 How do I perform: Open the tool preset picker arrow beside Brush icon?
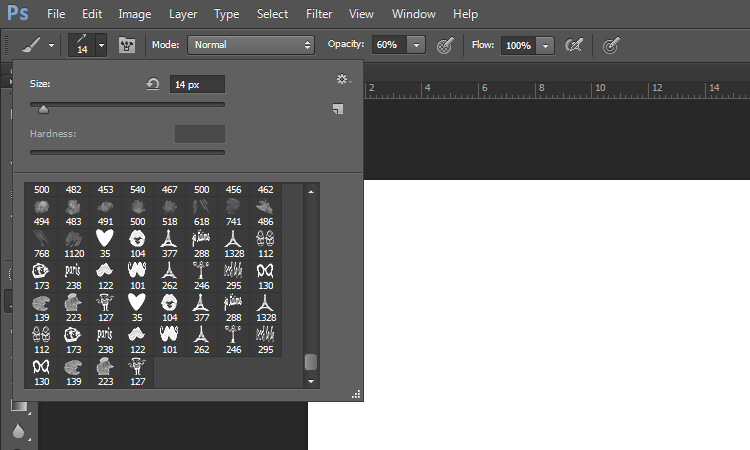pos(51,46)
